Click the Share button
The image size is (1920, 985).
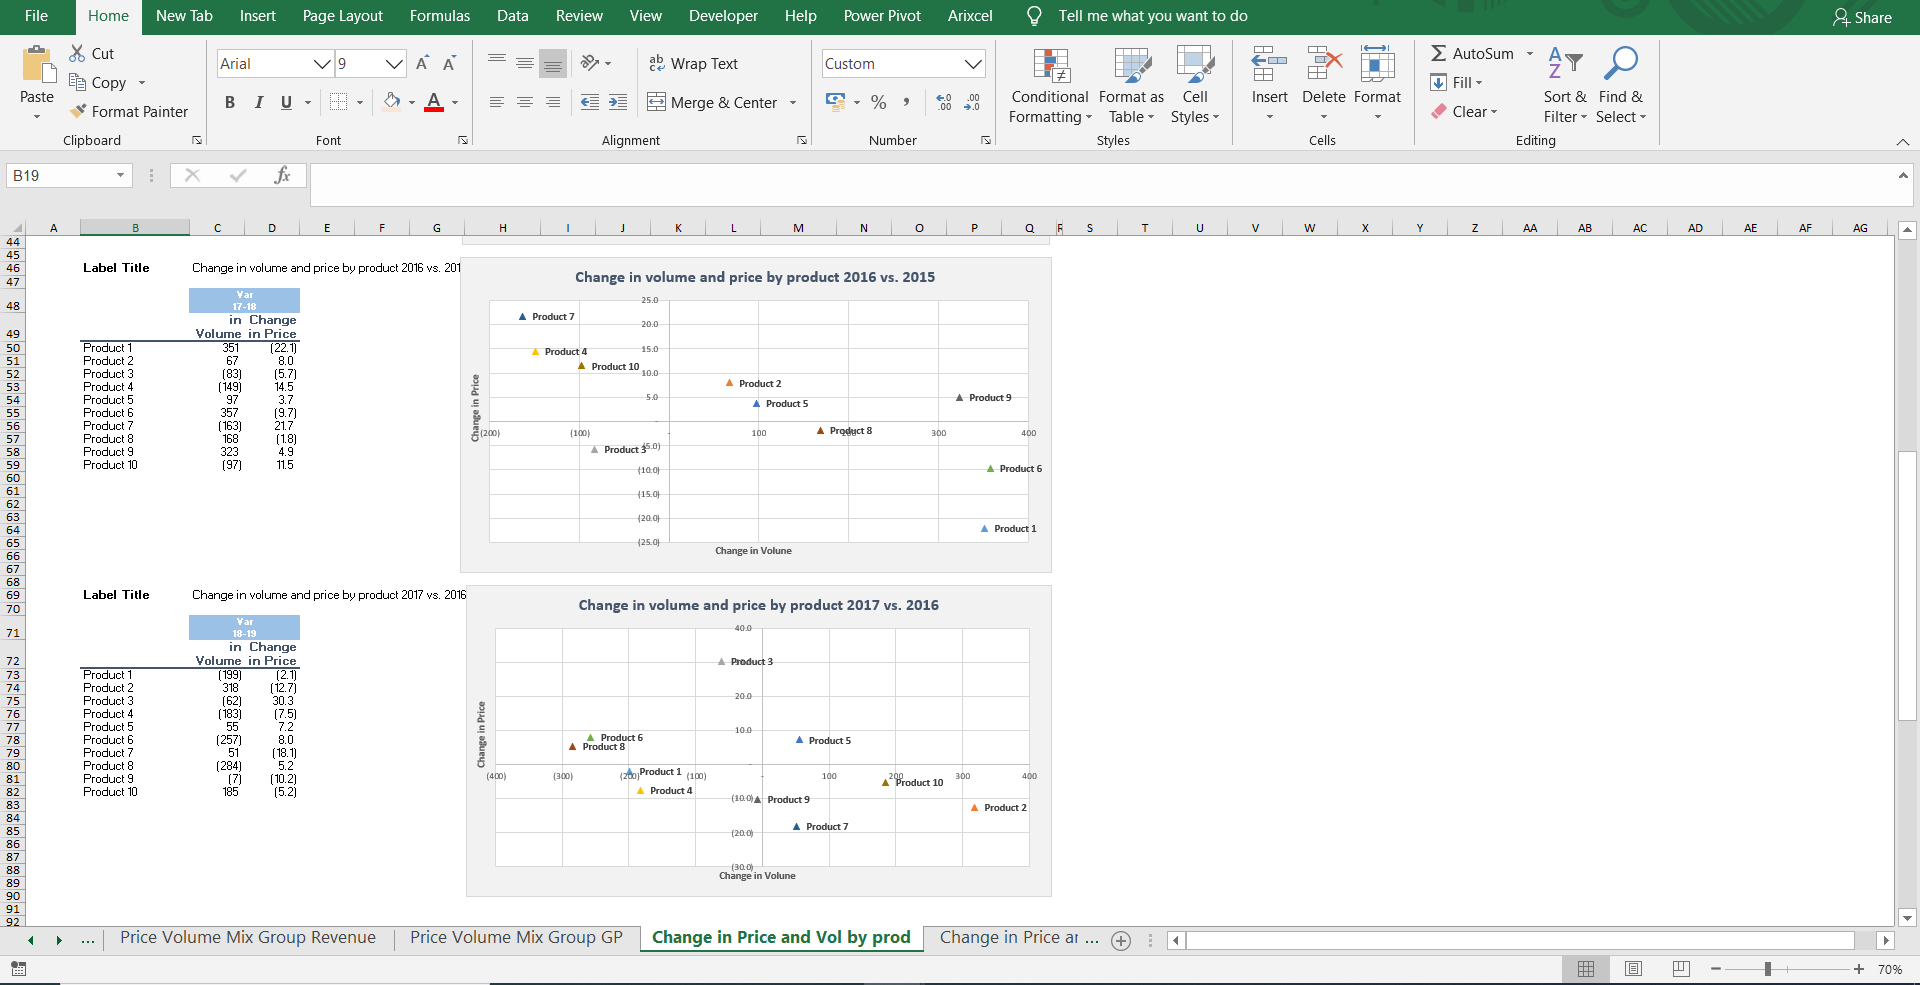click(x=1862, y=17)
